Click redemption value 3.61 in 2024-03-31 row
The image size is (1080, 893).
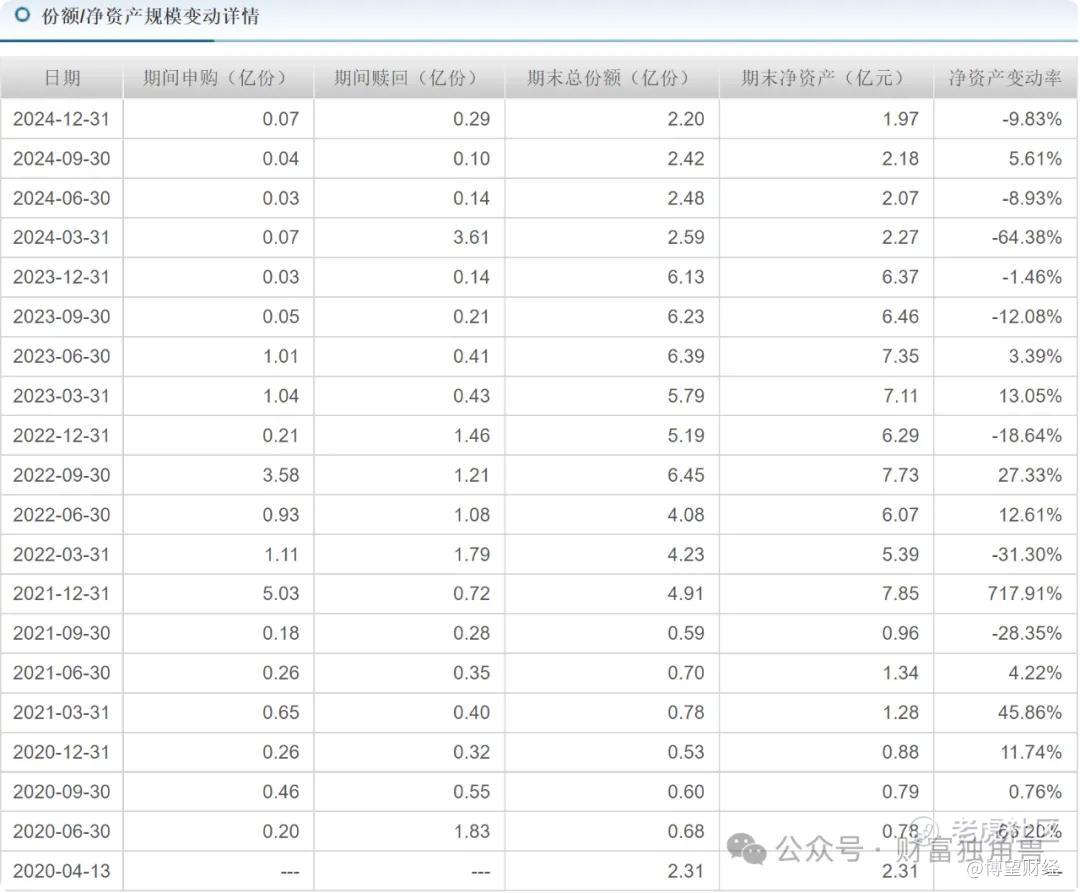tap(472, 238)
